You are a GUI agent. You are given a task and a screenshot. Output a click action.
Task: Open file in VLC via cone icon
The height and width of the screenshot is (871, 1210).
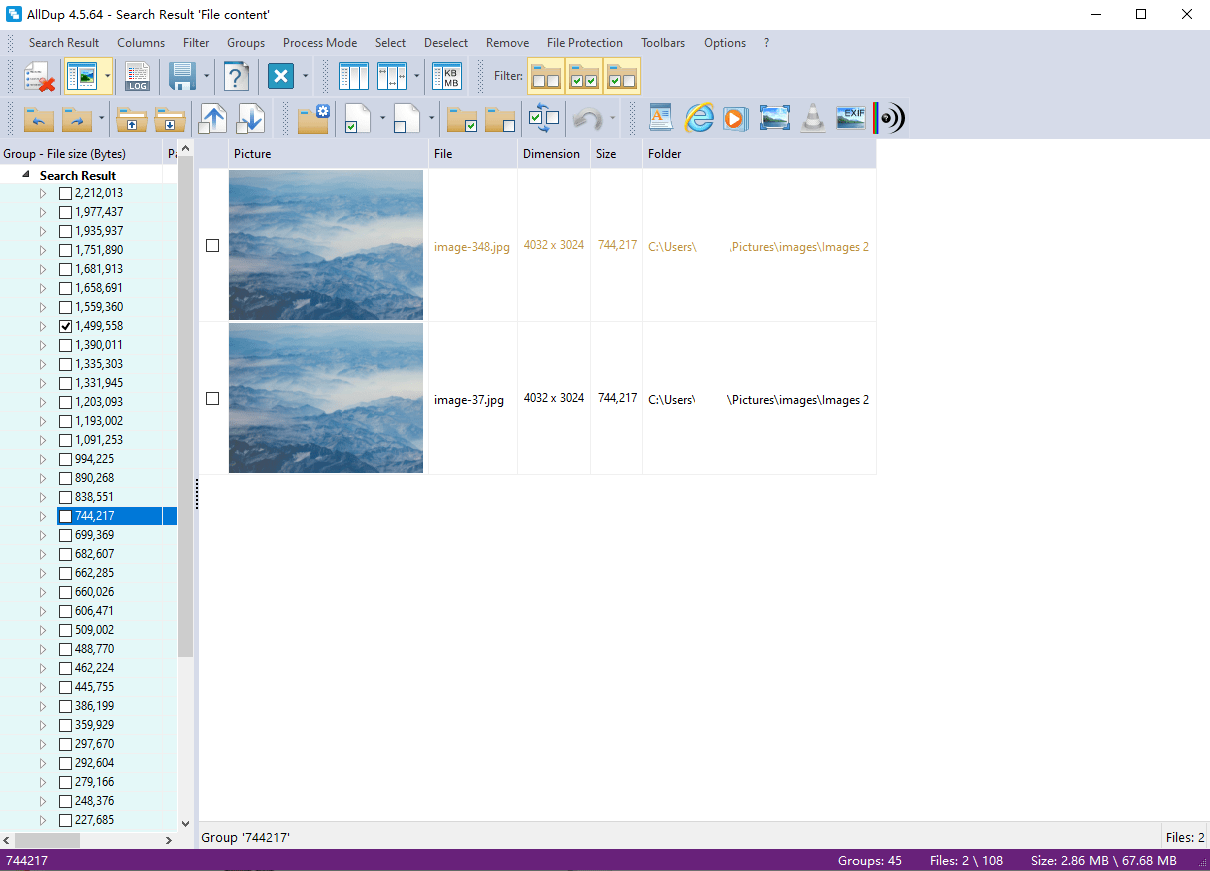[x=813, y=118]
